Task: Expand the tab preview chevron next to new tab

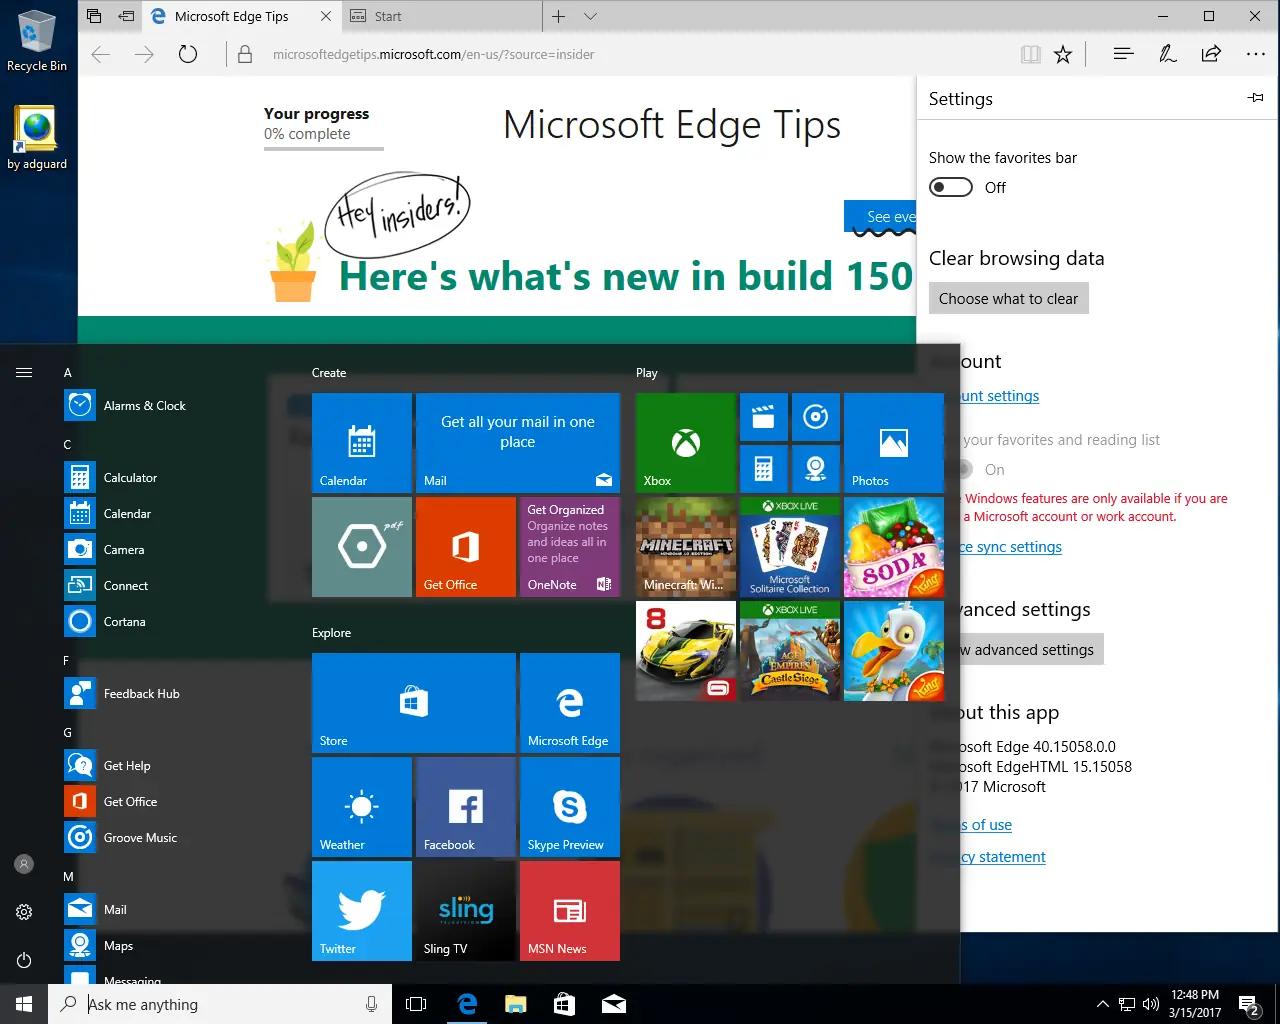Action: (x=590, y=16)
